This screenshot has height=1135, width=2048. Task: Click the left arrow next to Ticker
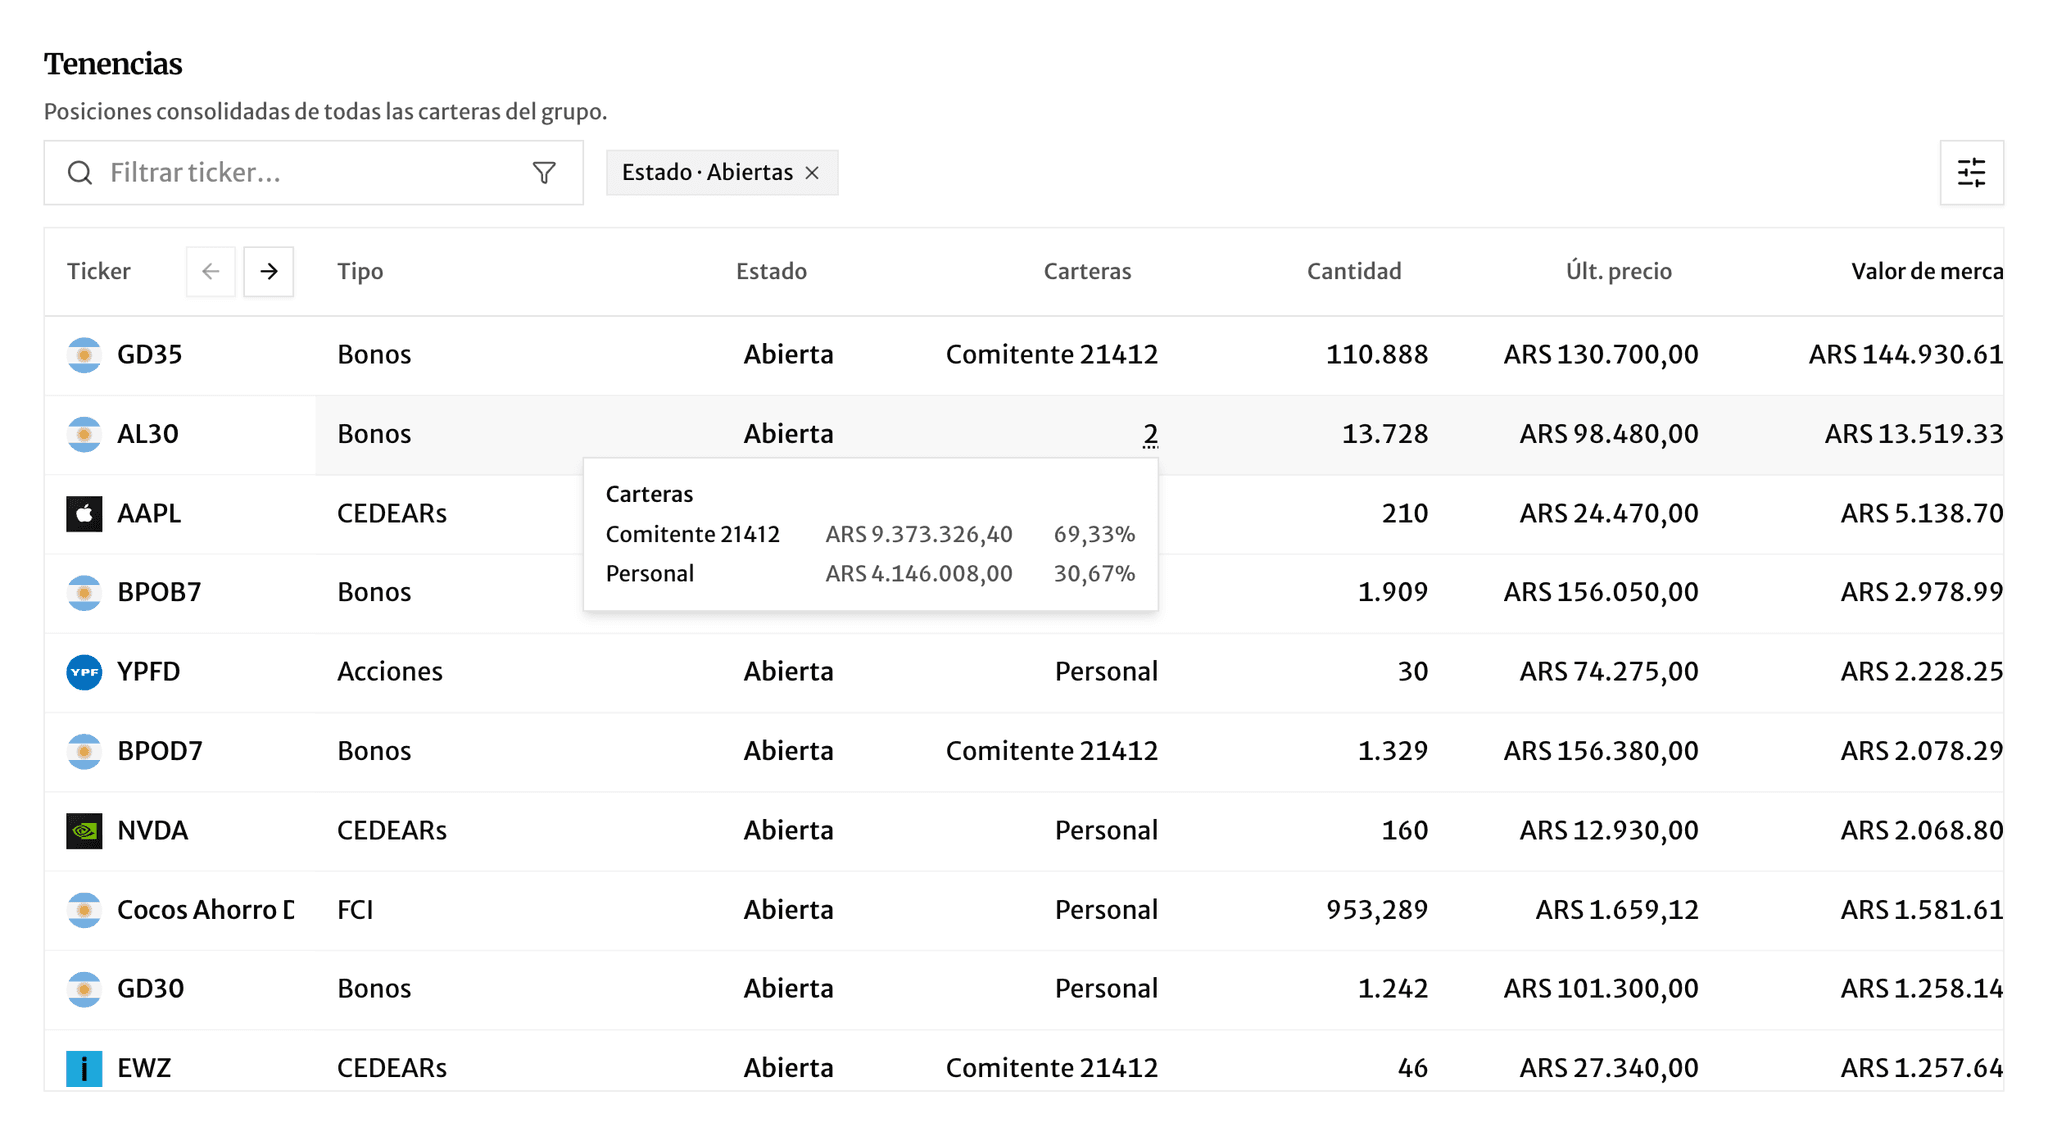coord(211,271)
